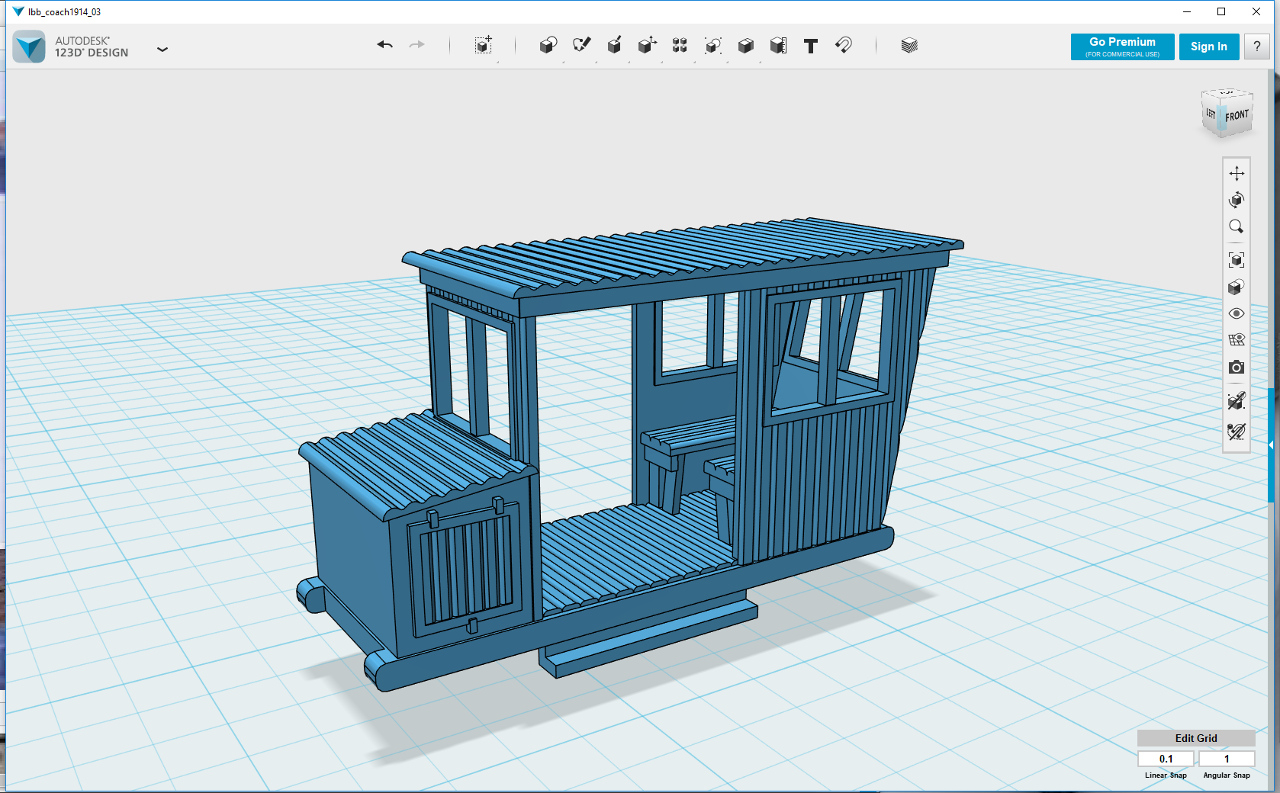This screenshot has width=1280, height=793.
Task: Undo the last action
Action: pyautogui.click(x=385, y=45)
